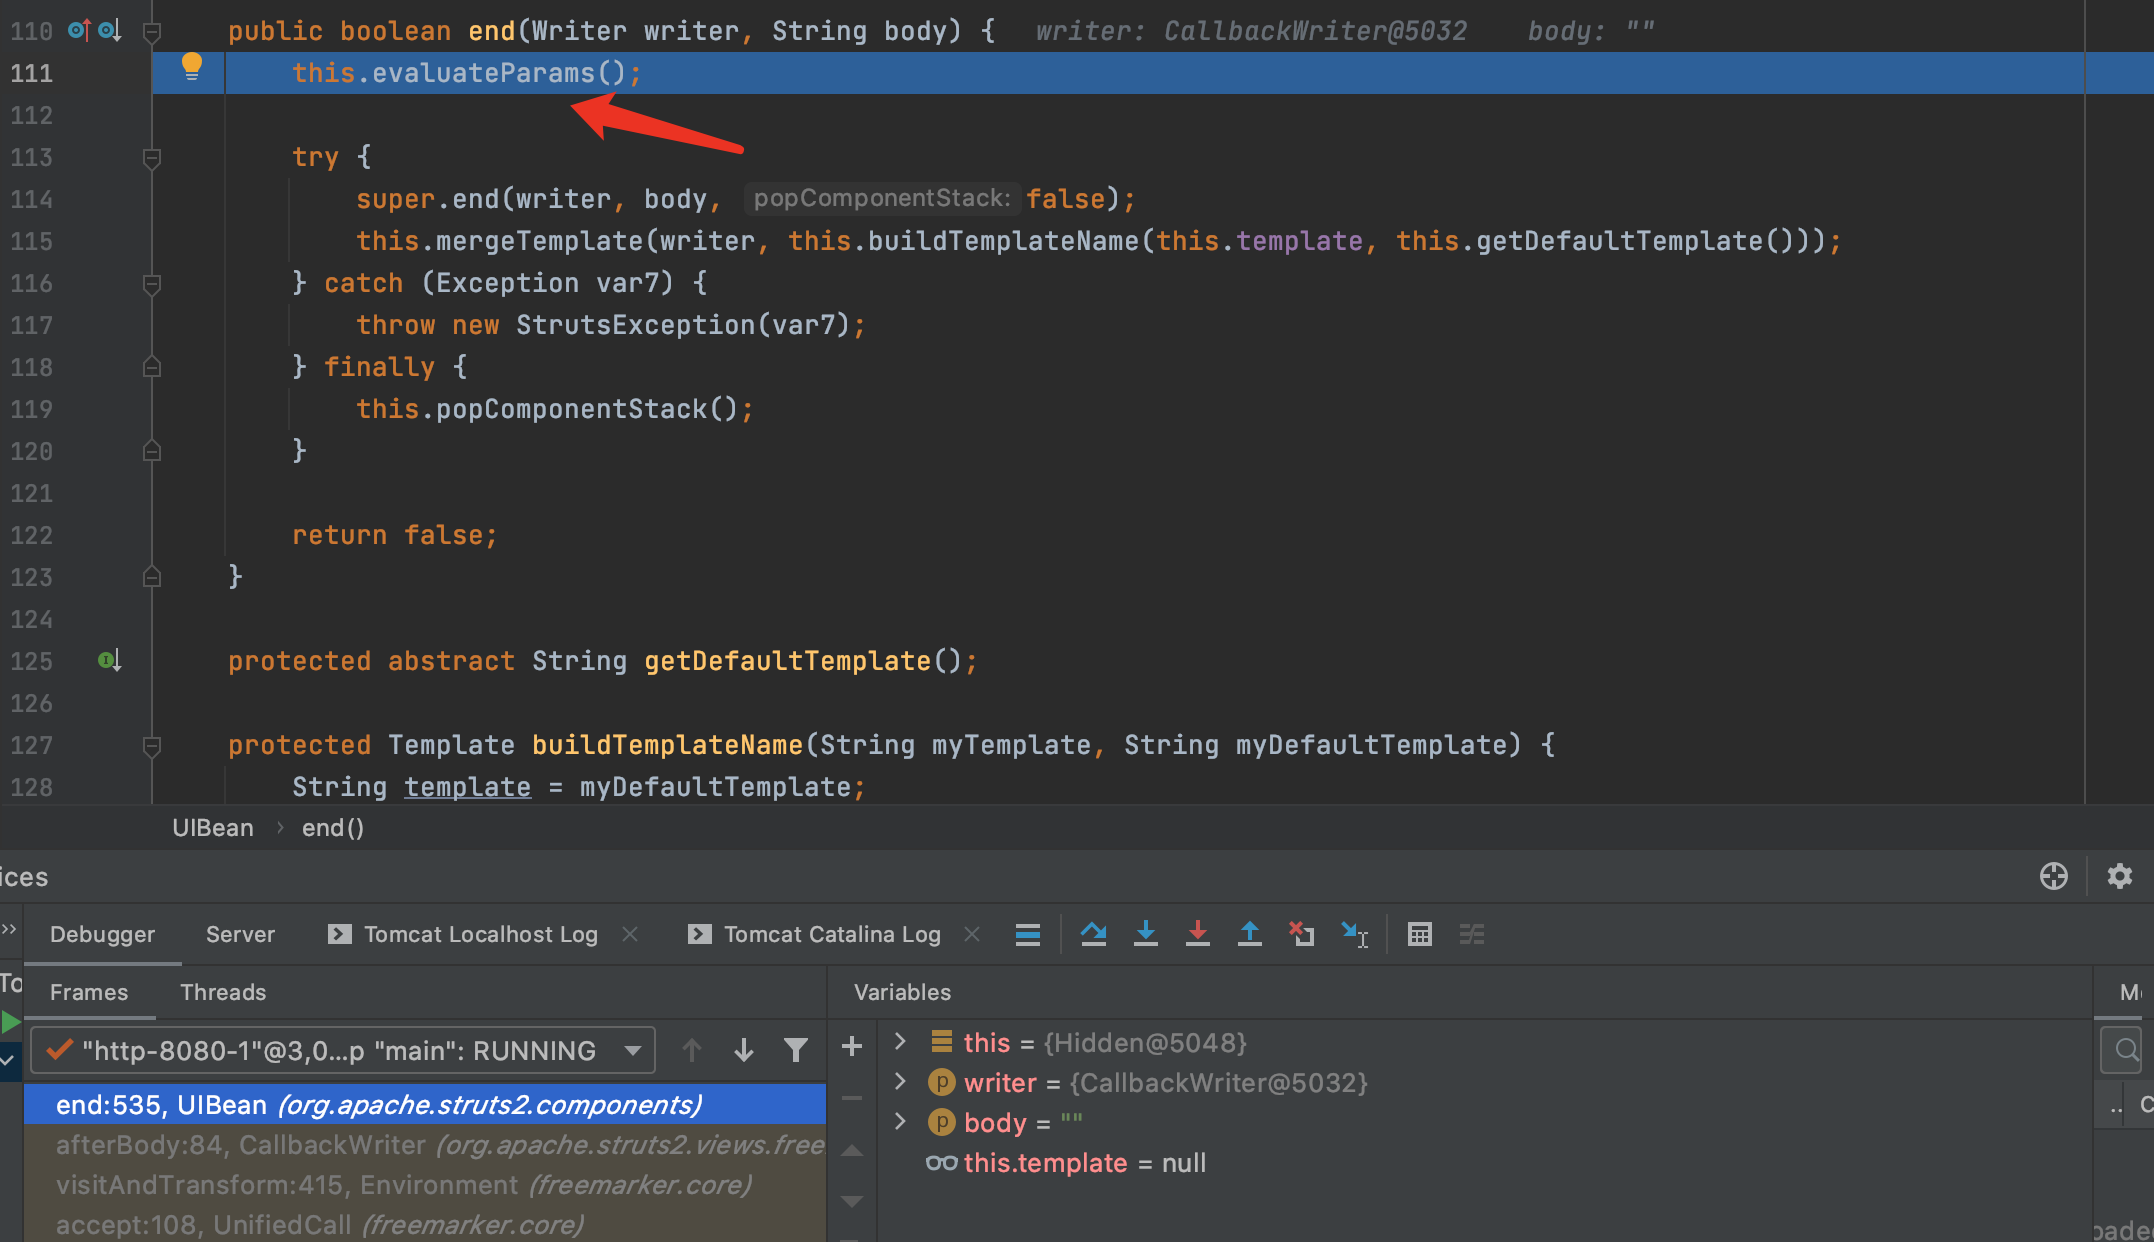Image resolution: width=2154 pixels, height=1242 pixels.
Task: Click the Step Out debugger icon
Action: pyautogui.click(x=1249, y=934)
